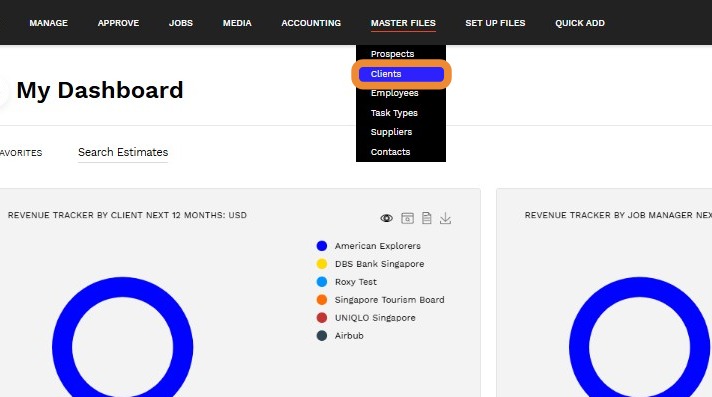Open the report document icon on the Revenue Tracker by Client panel
Screen dimensions: 712x397
click(426, 218)
